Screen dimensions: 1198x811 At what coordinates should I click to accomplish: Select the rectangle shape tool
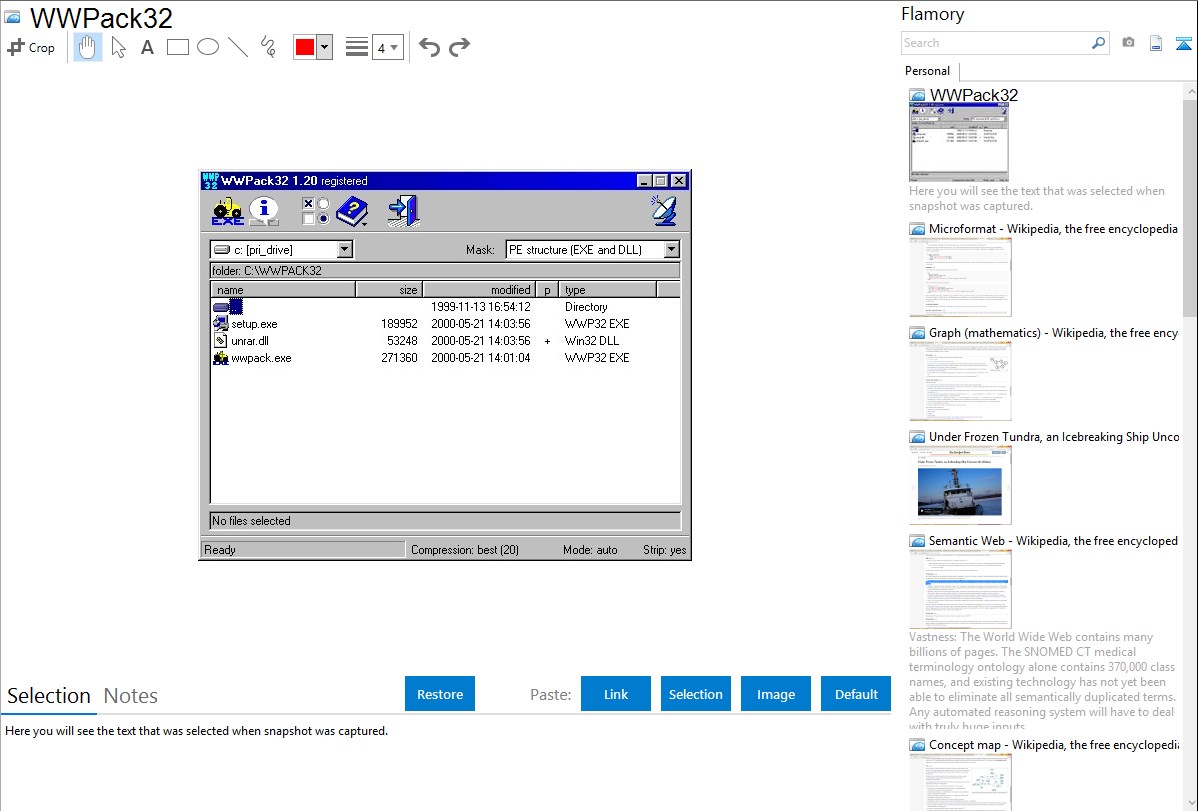point(178,47)
